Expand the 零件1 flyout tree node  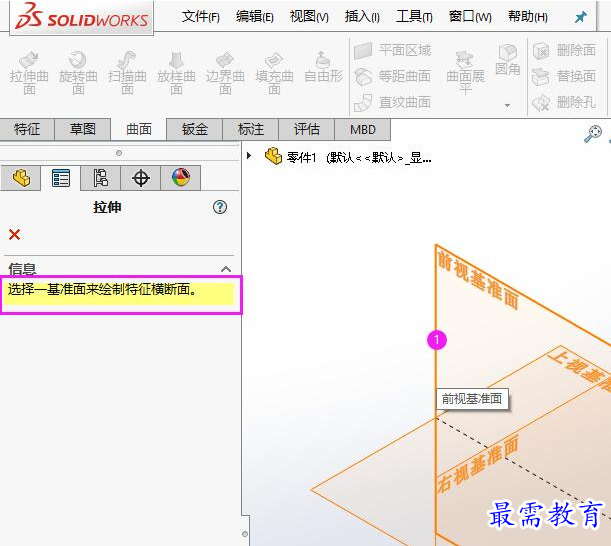point(249,156)
